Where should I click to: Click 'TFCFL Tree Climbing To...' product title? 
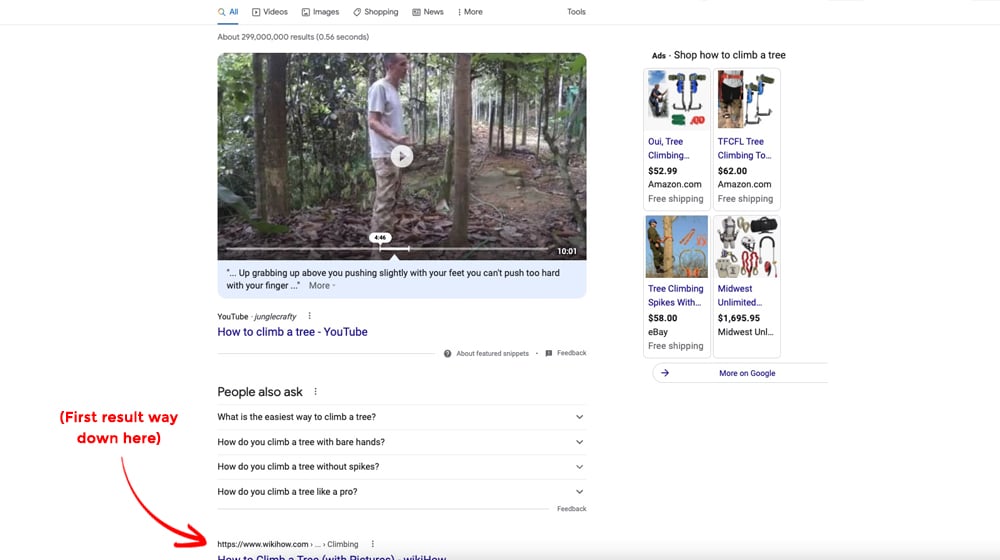(744, 148)
